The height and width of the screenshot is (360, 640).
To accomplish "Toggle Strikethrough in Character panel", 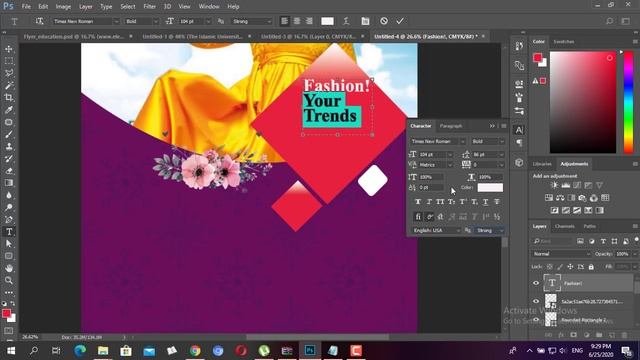I will click(x=497, y=202).
